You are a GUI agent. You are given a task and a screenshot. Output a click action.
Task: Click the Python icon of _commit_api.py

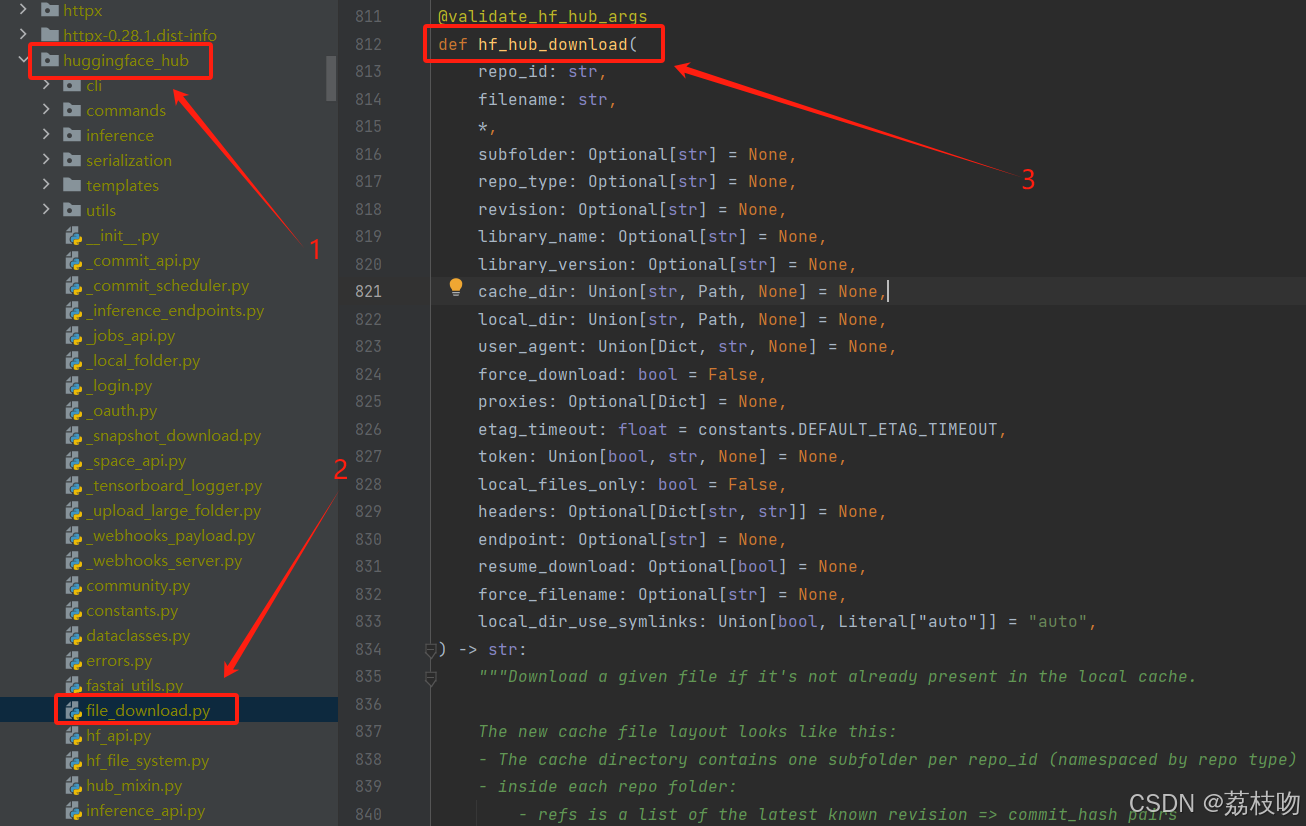point(74,261)
